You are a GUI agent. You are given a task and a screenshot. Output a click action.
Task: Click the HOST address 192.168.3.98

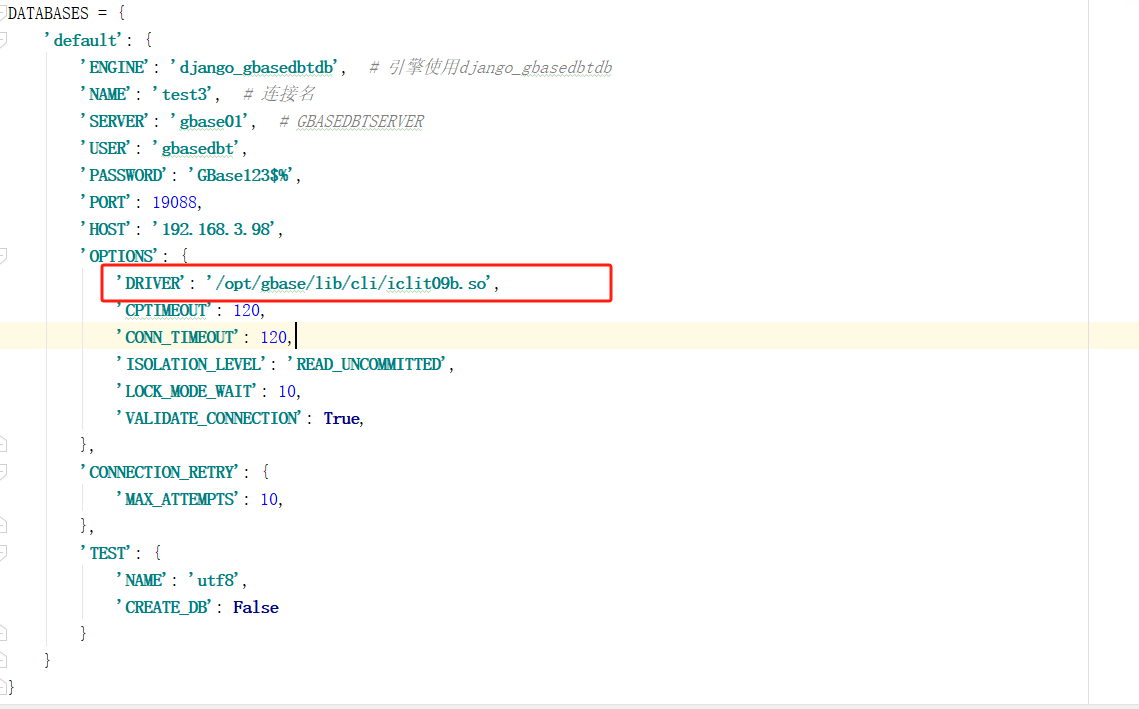pos(216,228)
